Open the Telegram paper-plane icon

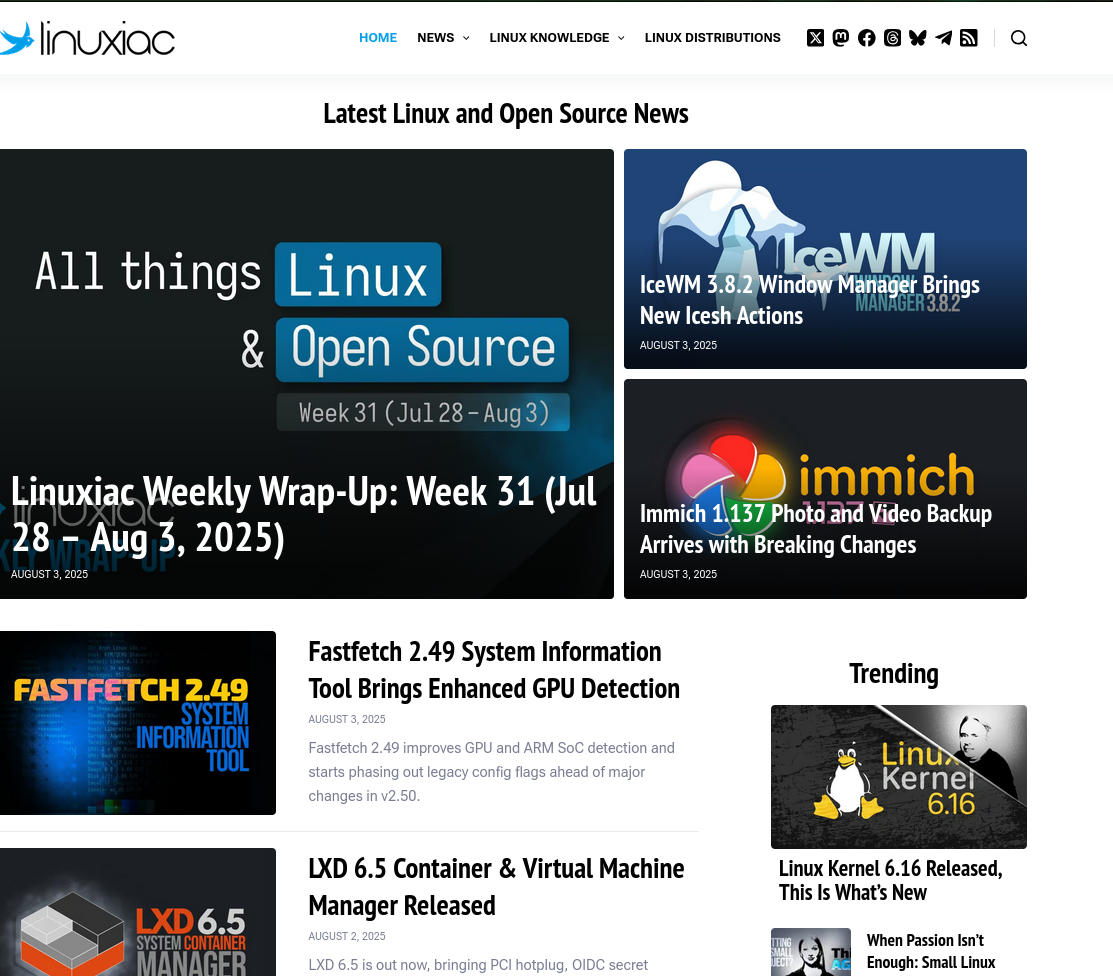tap(943, 38)
